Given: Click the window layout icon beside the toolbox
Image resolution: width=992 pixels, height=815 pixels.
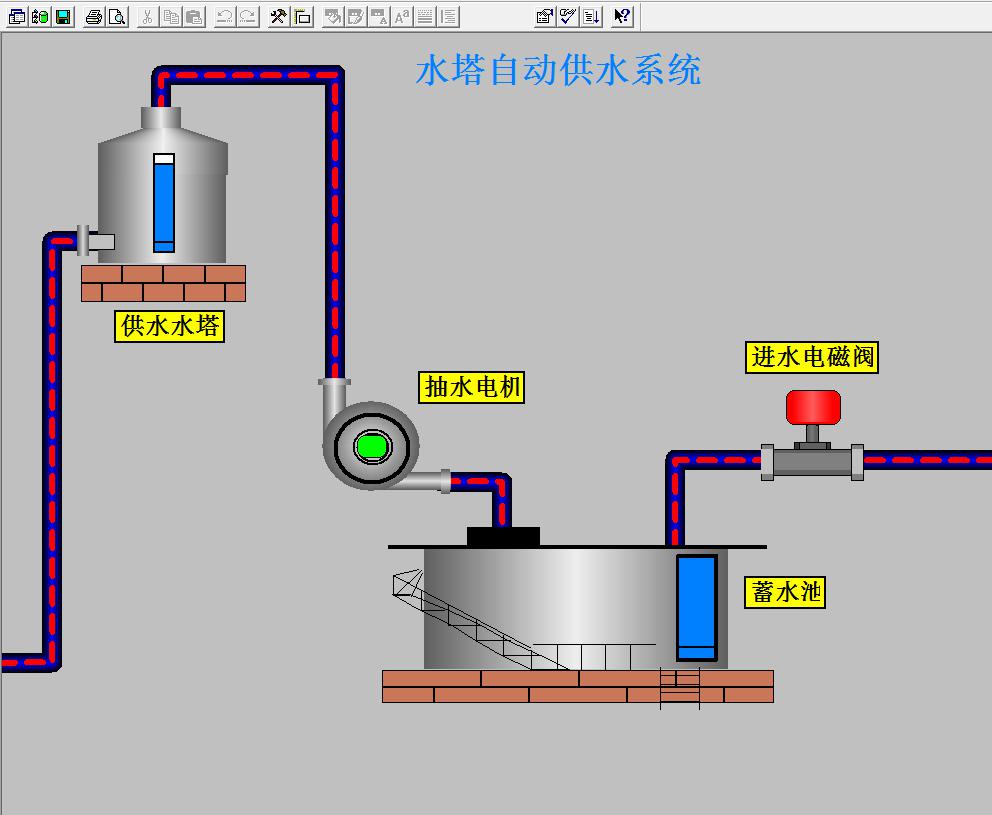Looking at the screenshot, I should [x=302, y=16].
